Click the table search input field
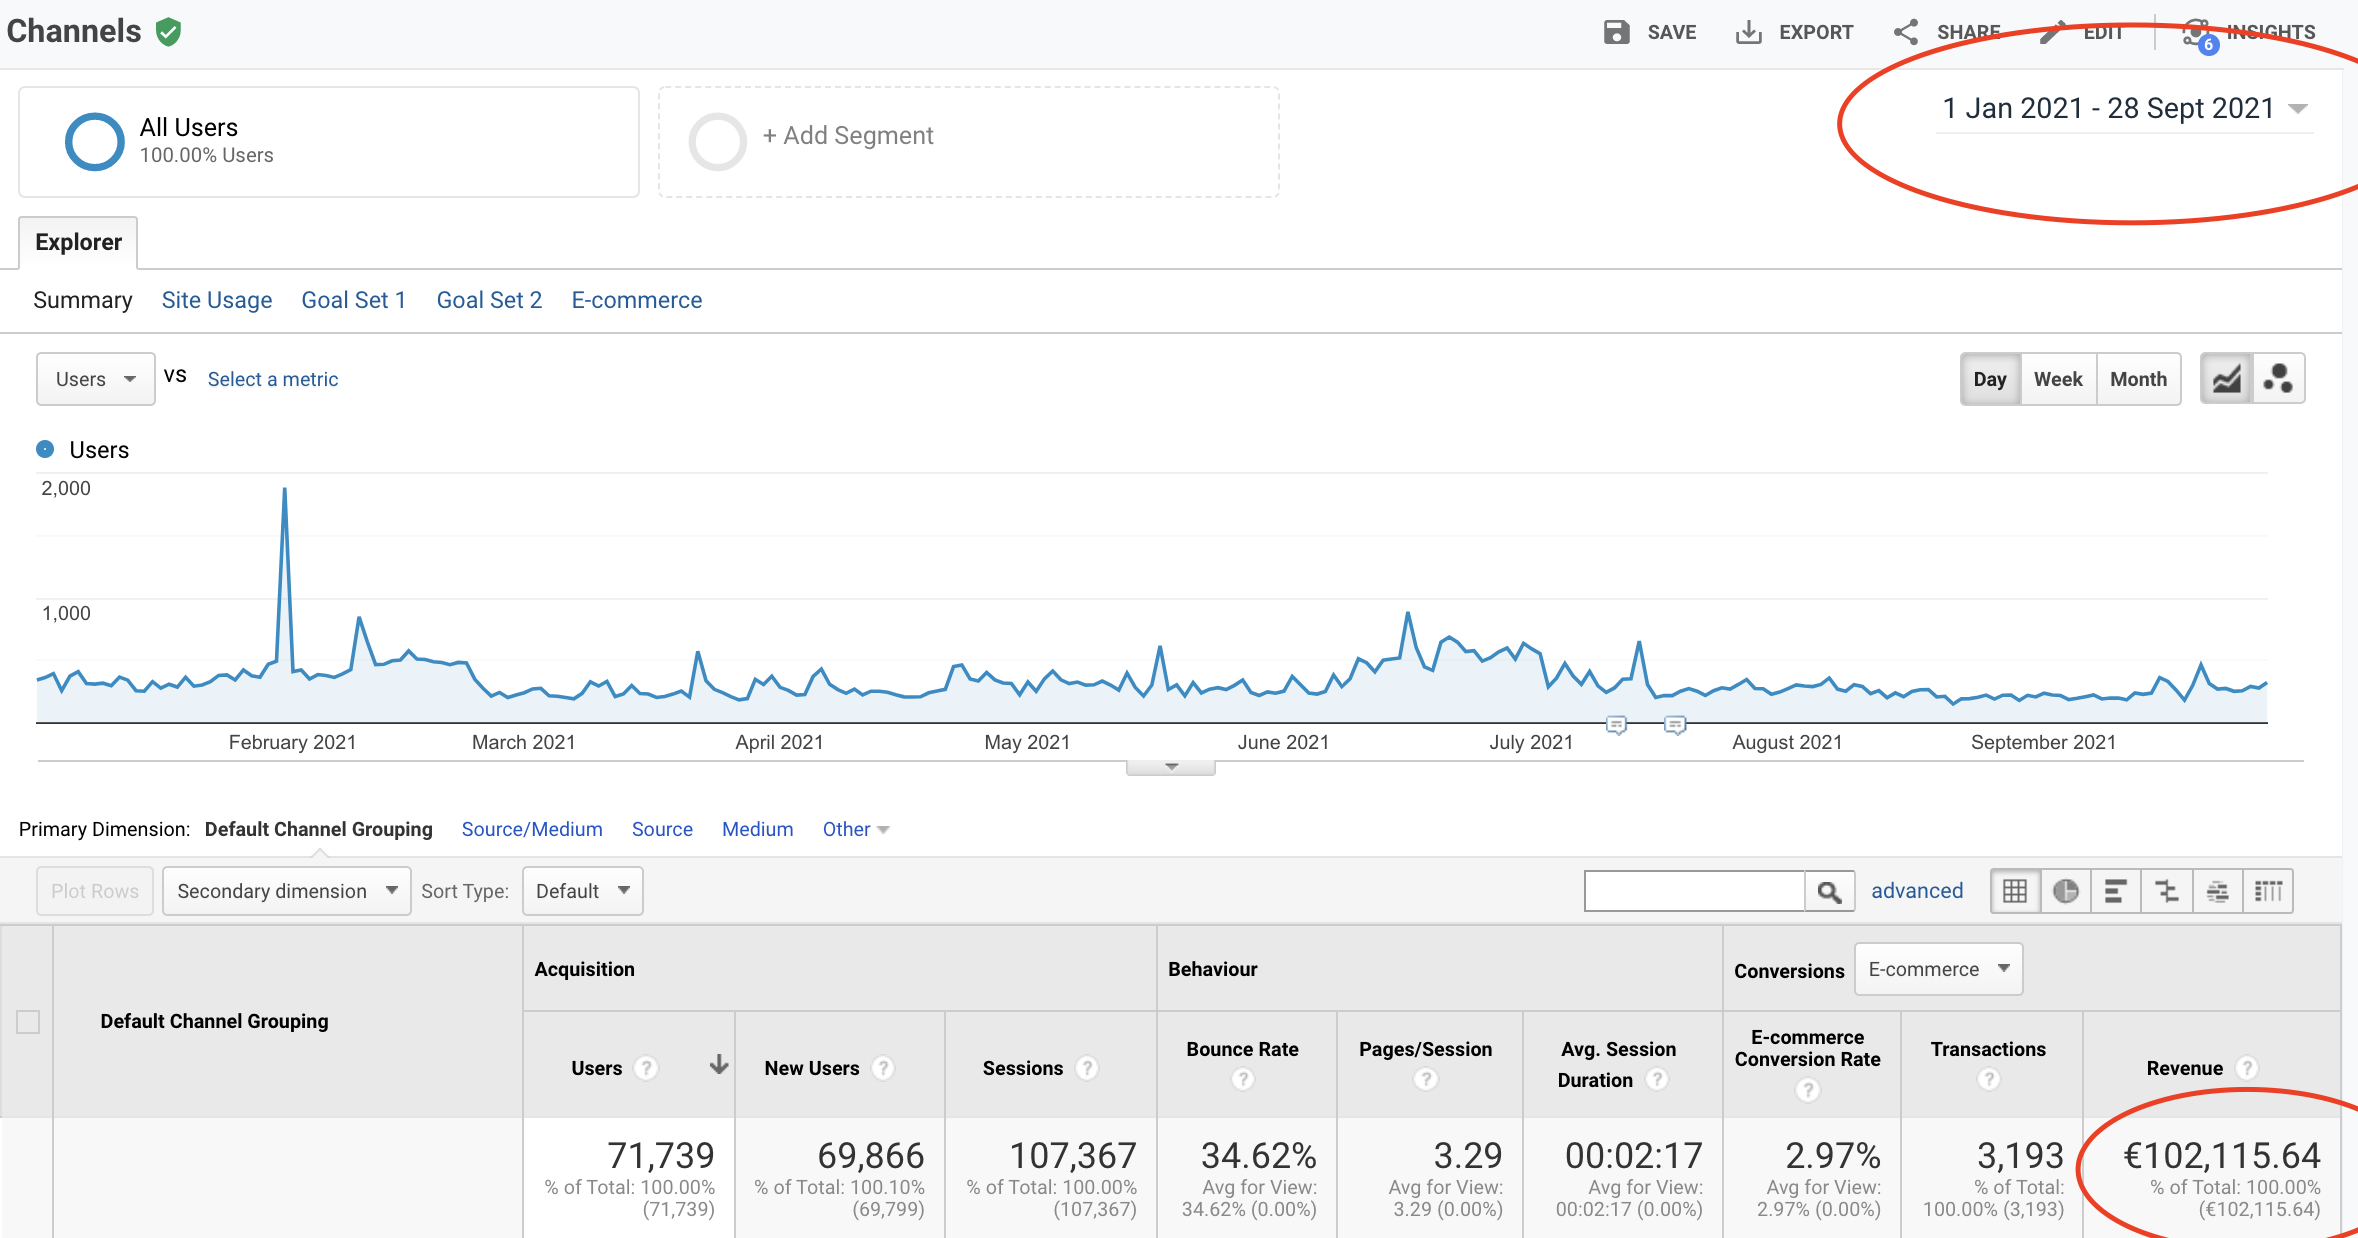Viewport: 2358px width, 1238px height. pyautogui.click(x=1694, y=891)
